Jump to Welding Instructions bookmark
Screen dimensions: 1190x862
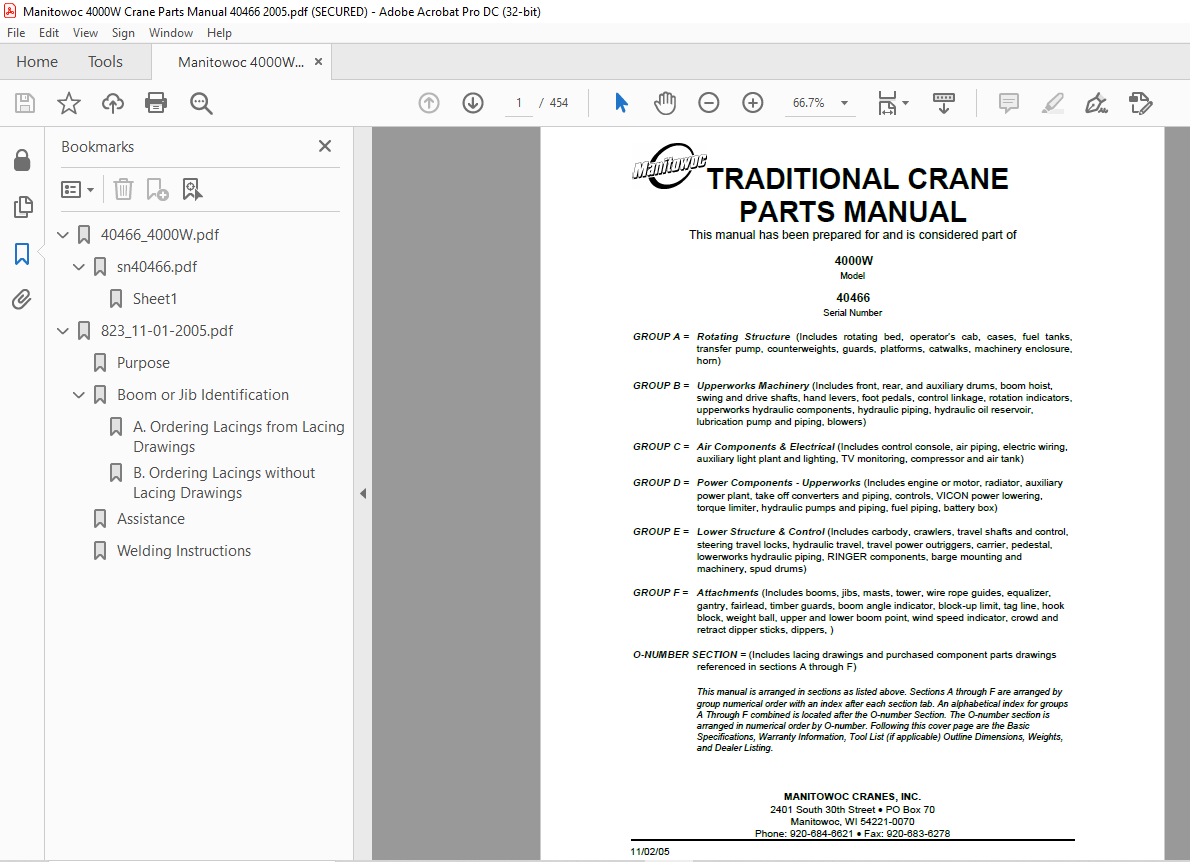[x=184, y=551]
